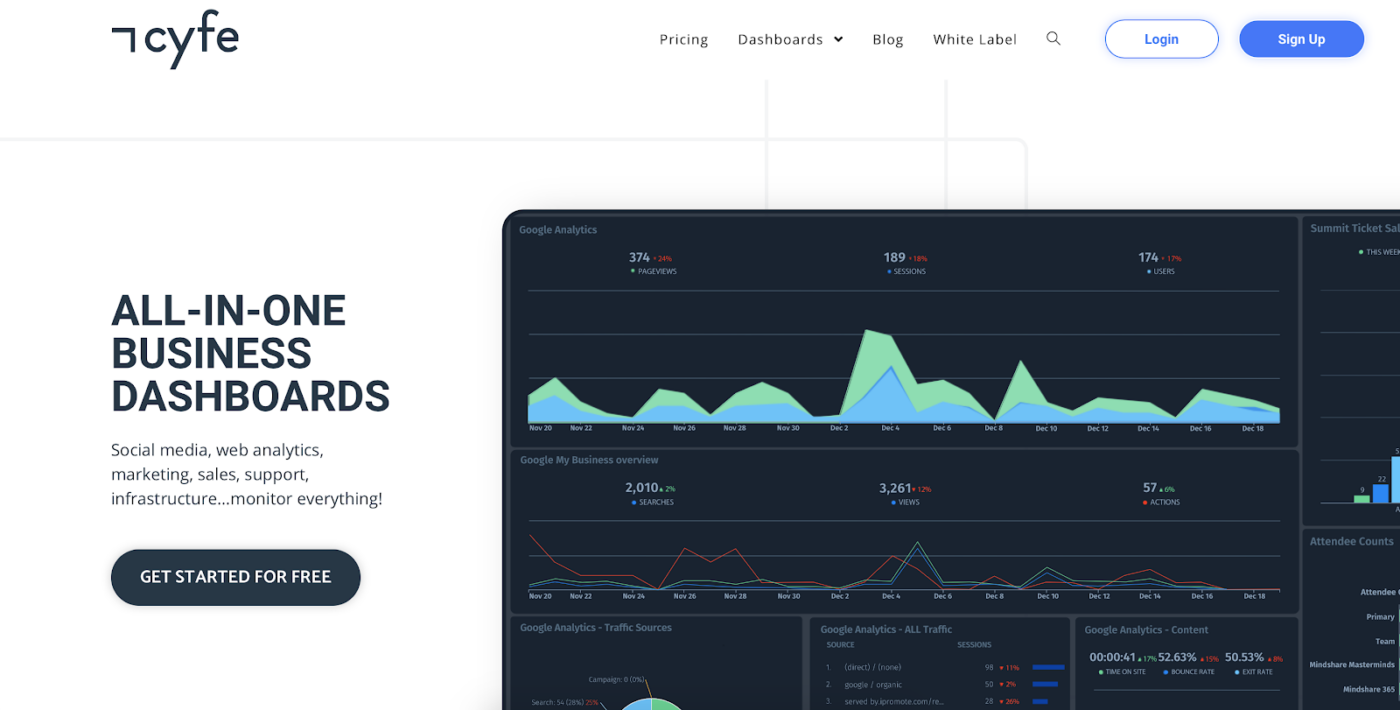Click the Attendee Counts widget title
Viewport: 1400px width, 710px height.
(1351, 541)
